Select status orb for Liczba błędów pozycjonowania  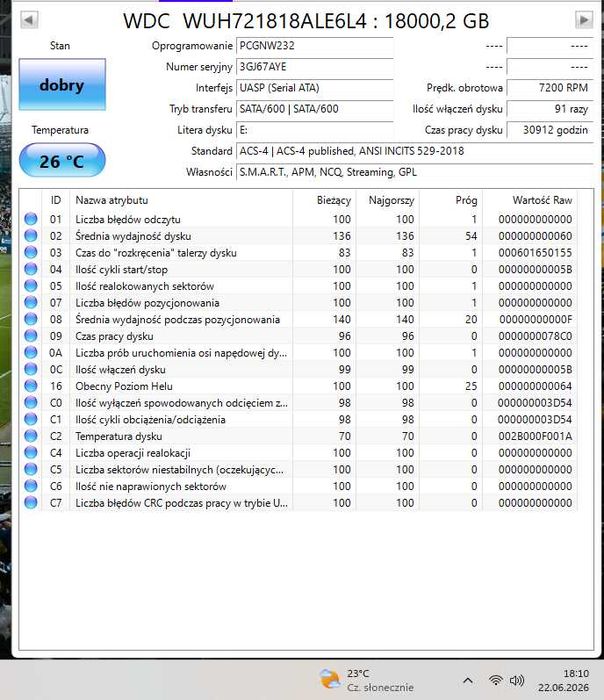[x=31, y=303]
